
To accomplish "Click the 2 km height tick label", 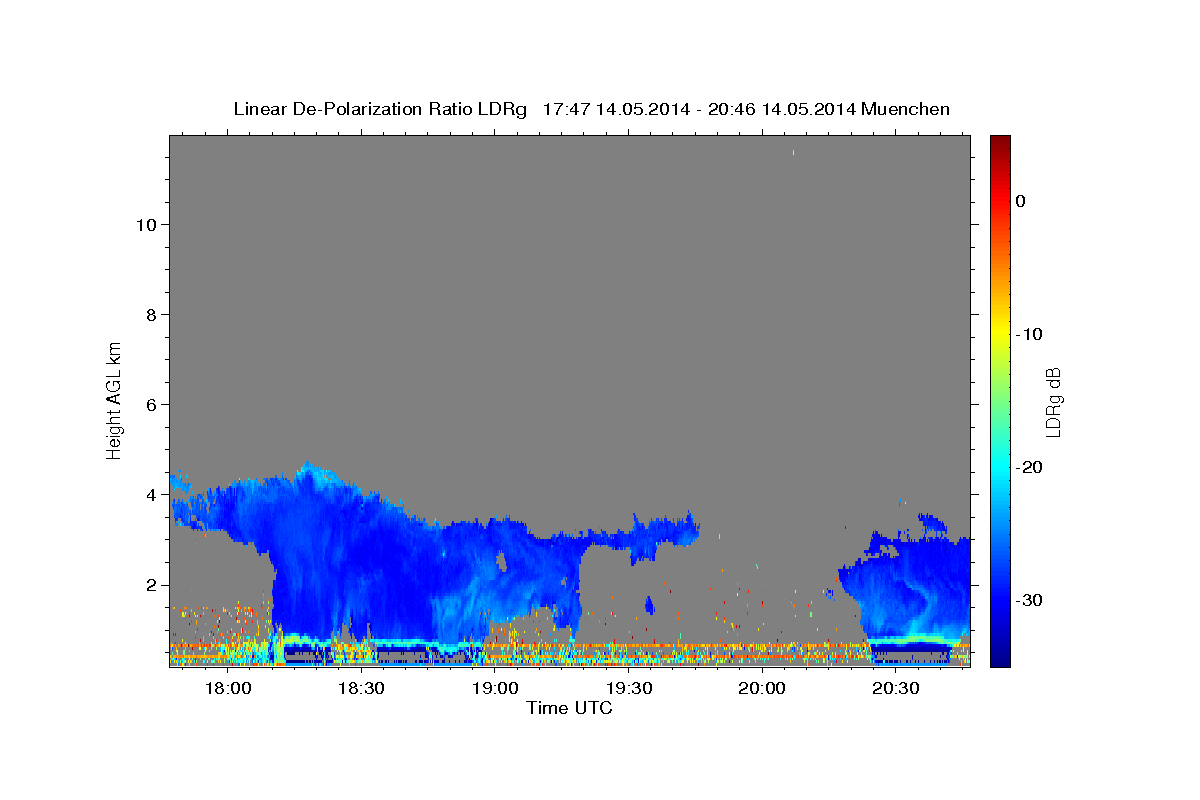I will (150, 585).
